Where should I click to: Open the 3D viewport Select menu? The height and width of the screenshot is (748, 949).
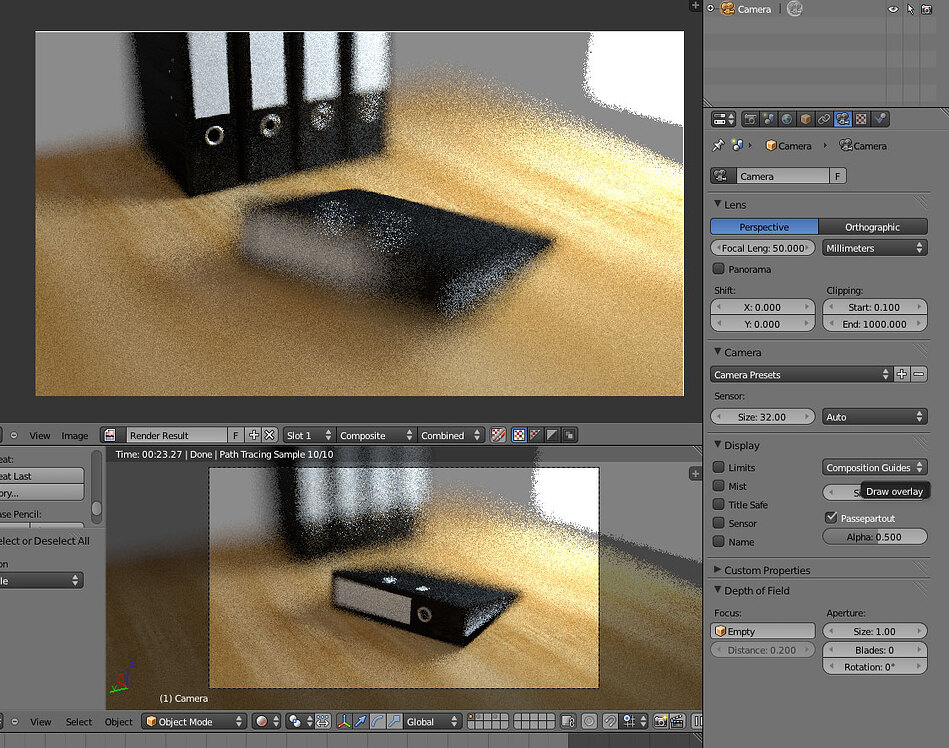(x=79, y=722)
